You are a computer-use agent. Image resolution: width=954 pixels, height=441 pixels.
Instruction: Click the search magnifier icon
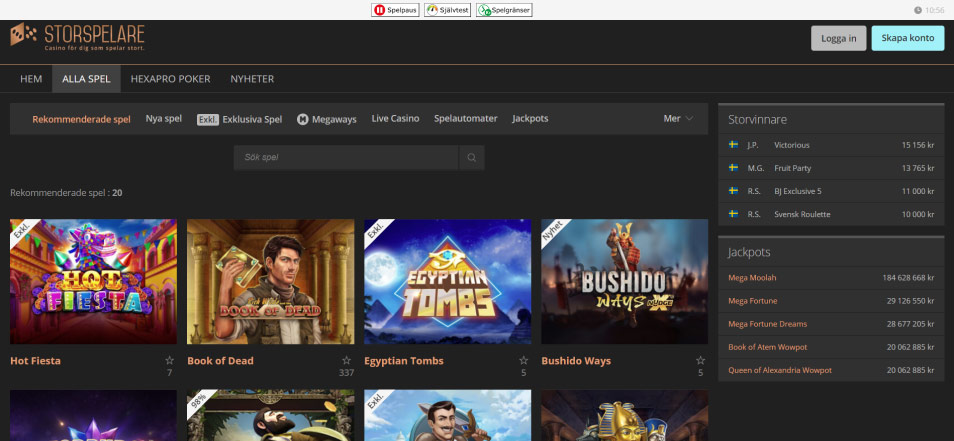(472, 158)
